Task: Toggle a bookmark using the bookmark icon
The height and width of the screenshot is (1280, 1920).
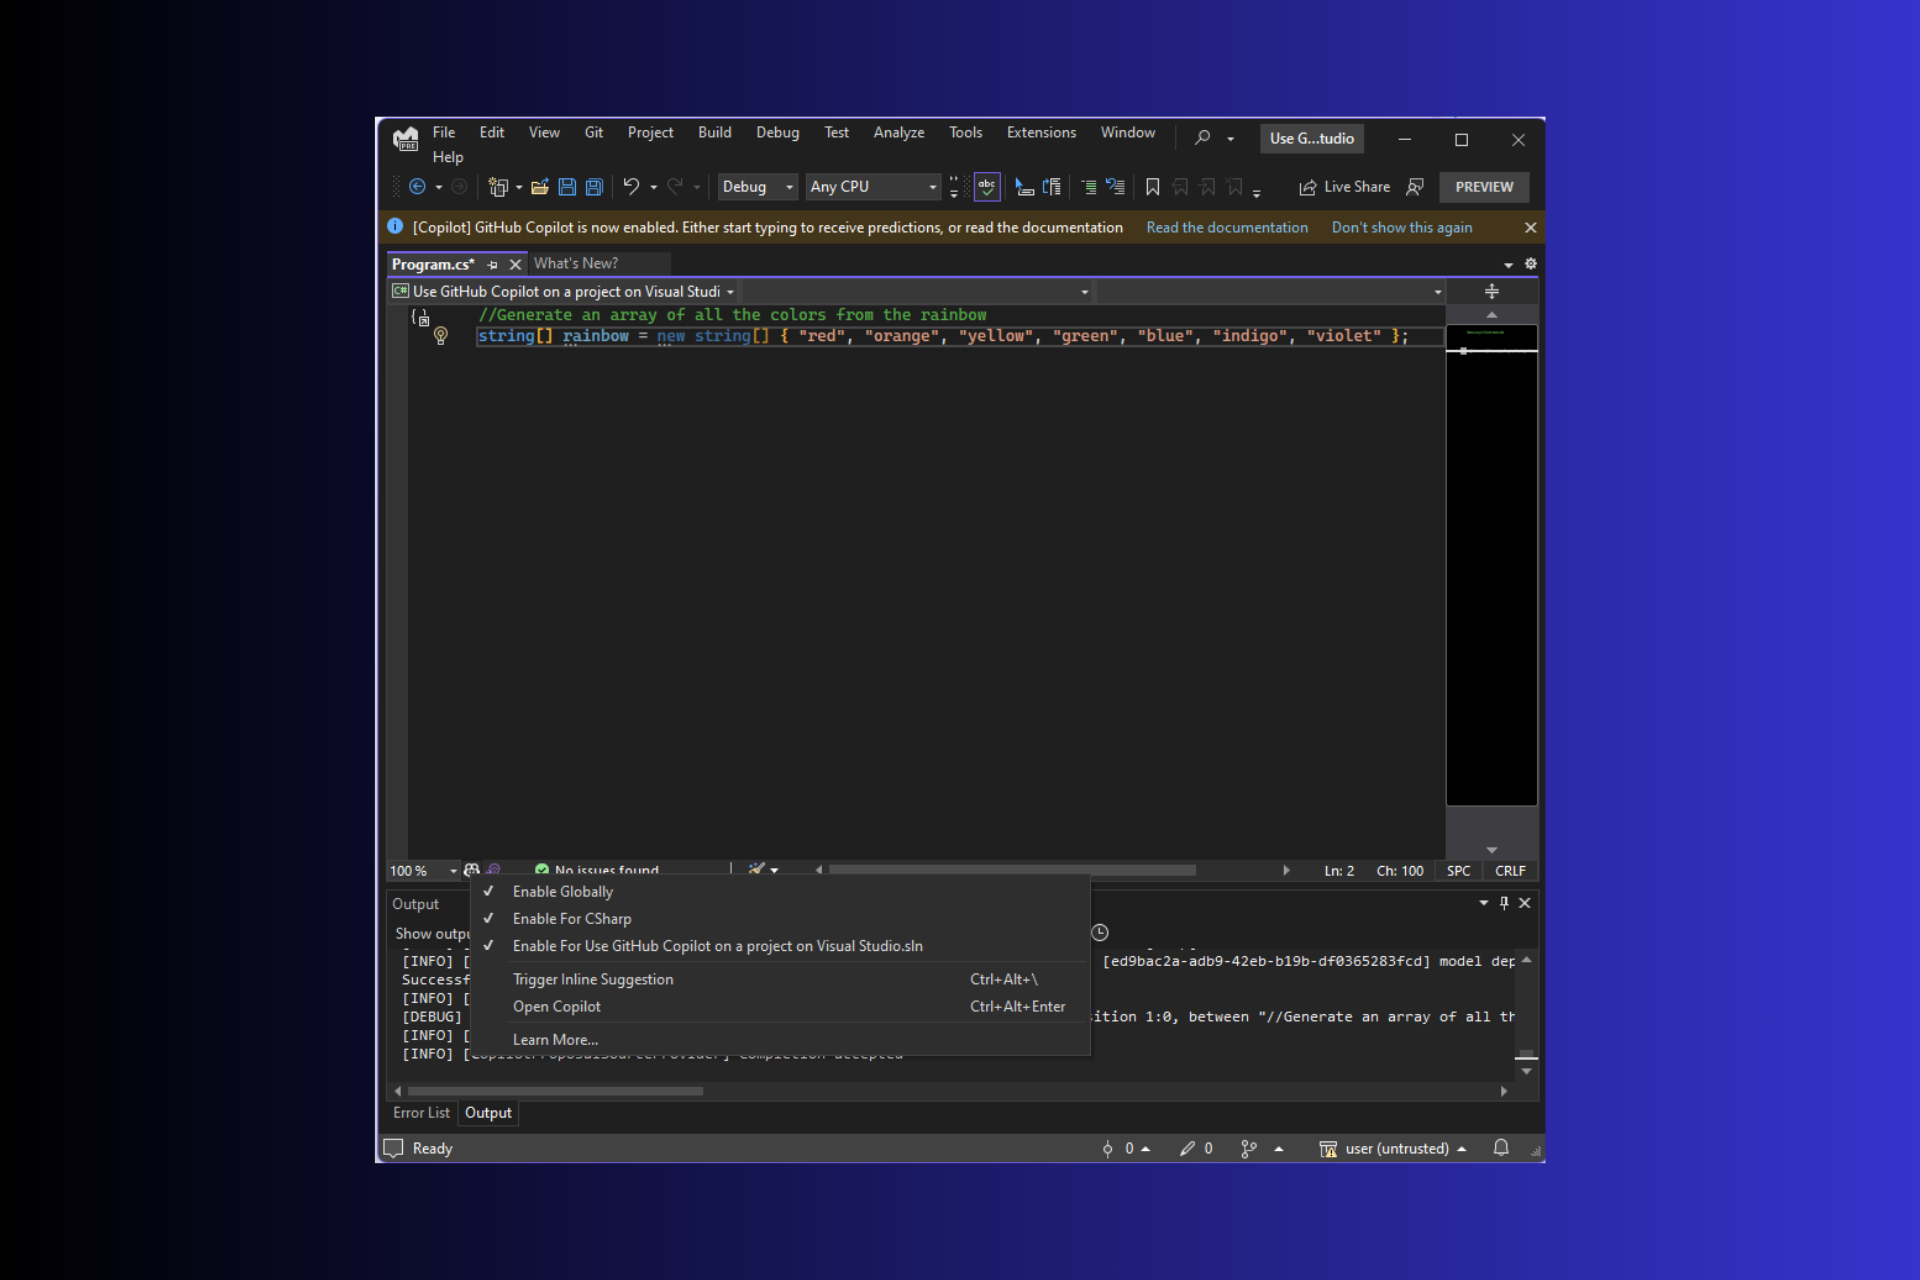Action: (1152, 187)
